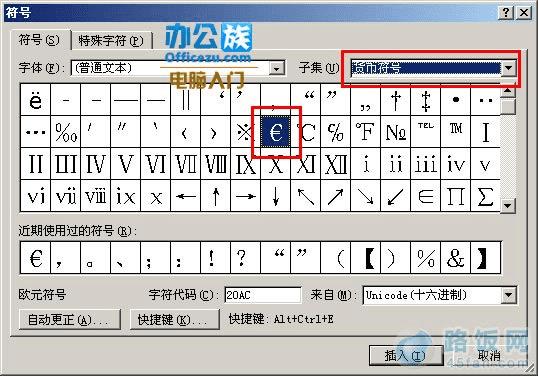Click the 取消 cancel button
Image resolution: width=538 pixels, height=376 pixels.
(489, 356)
